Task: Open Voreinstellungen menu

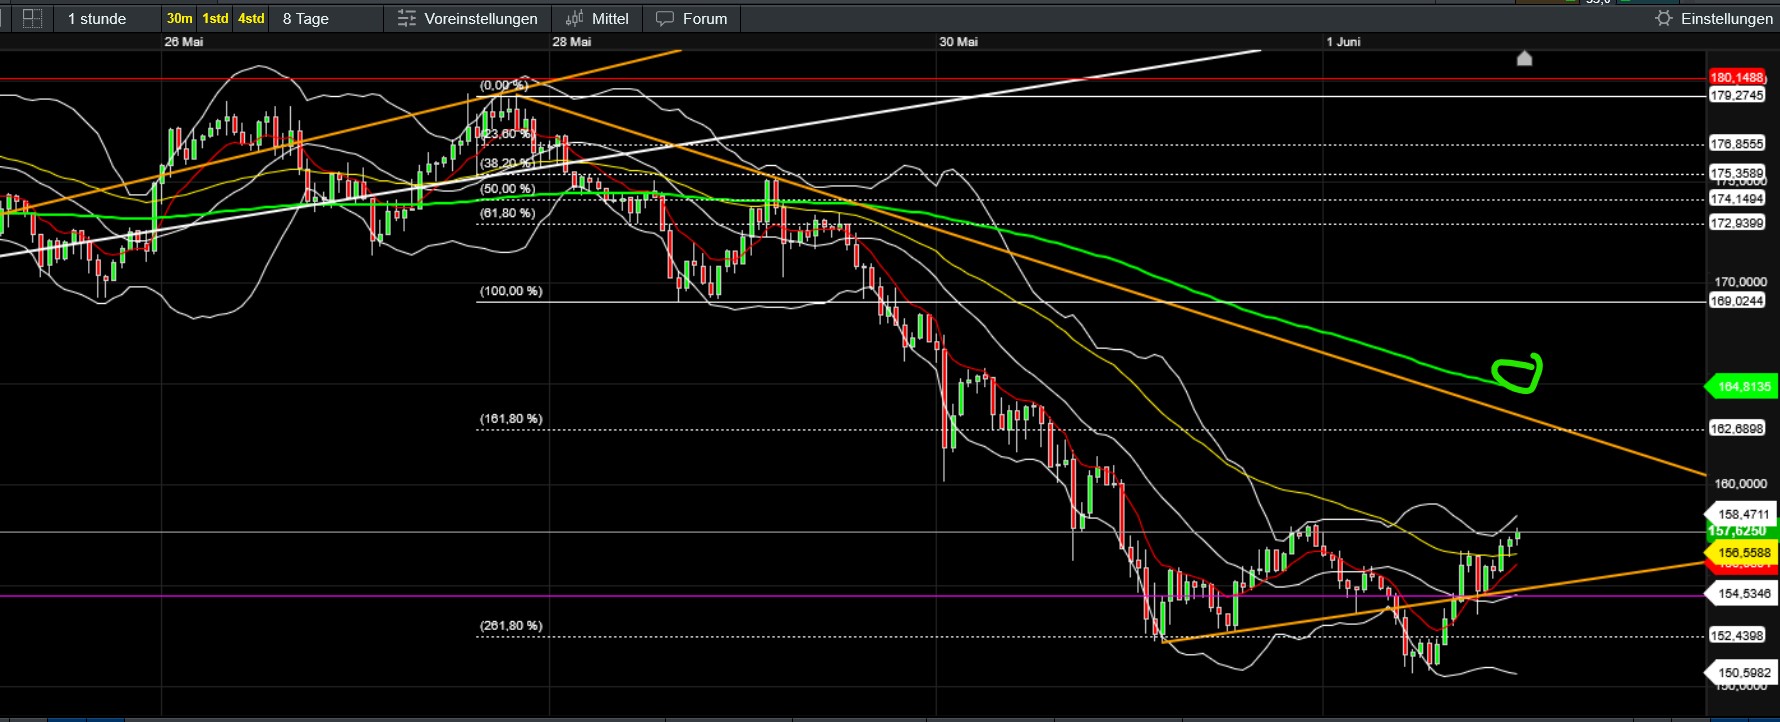Action: pyautogui.click(x=467, y=18)
